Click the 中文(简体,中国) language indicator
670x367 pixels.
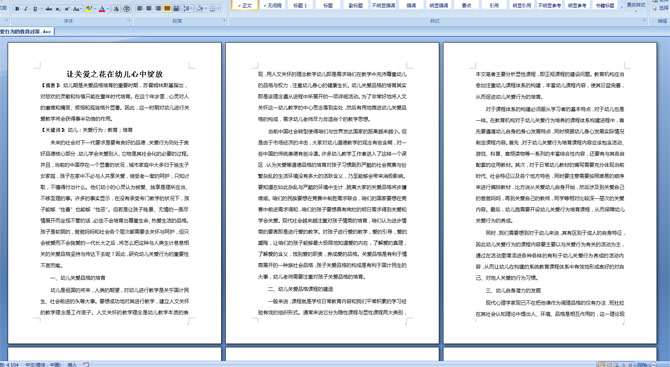pyautogui.click(x=42, y=364)
